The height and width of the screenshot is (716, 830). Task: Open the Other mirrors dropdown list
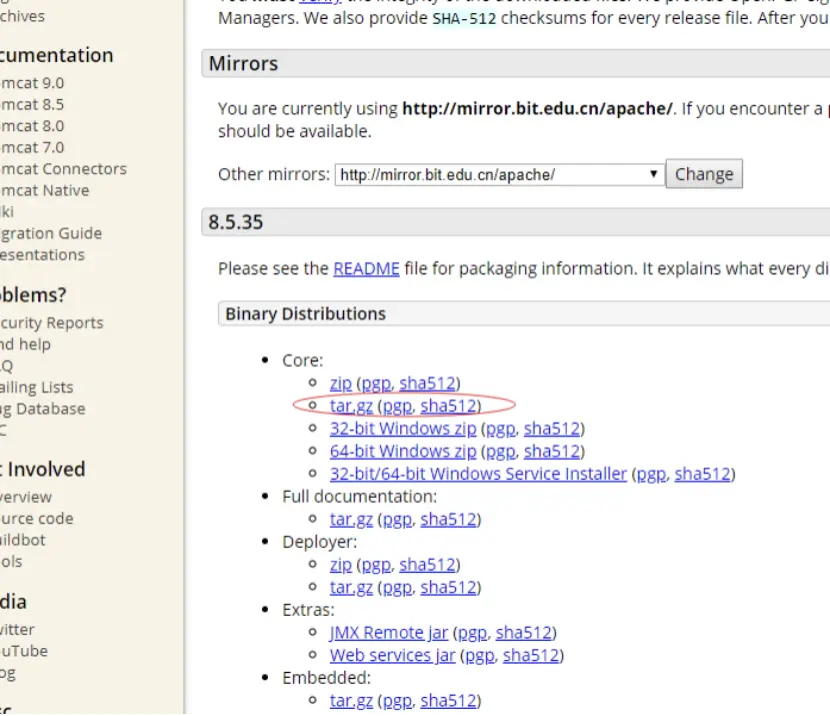[499, 175]
